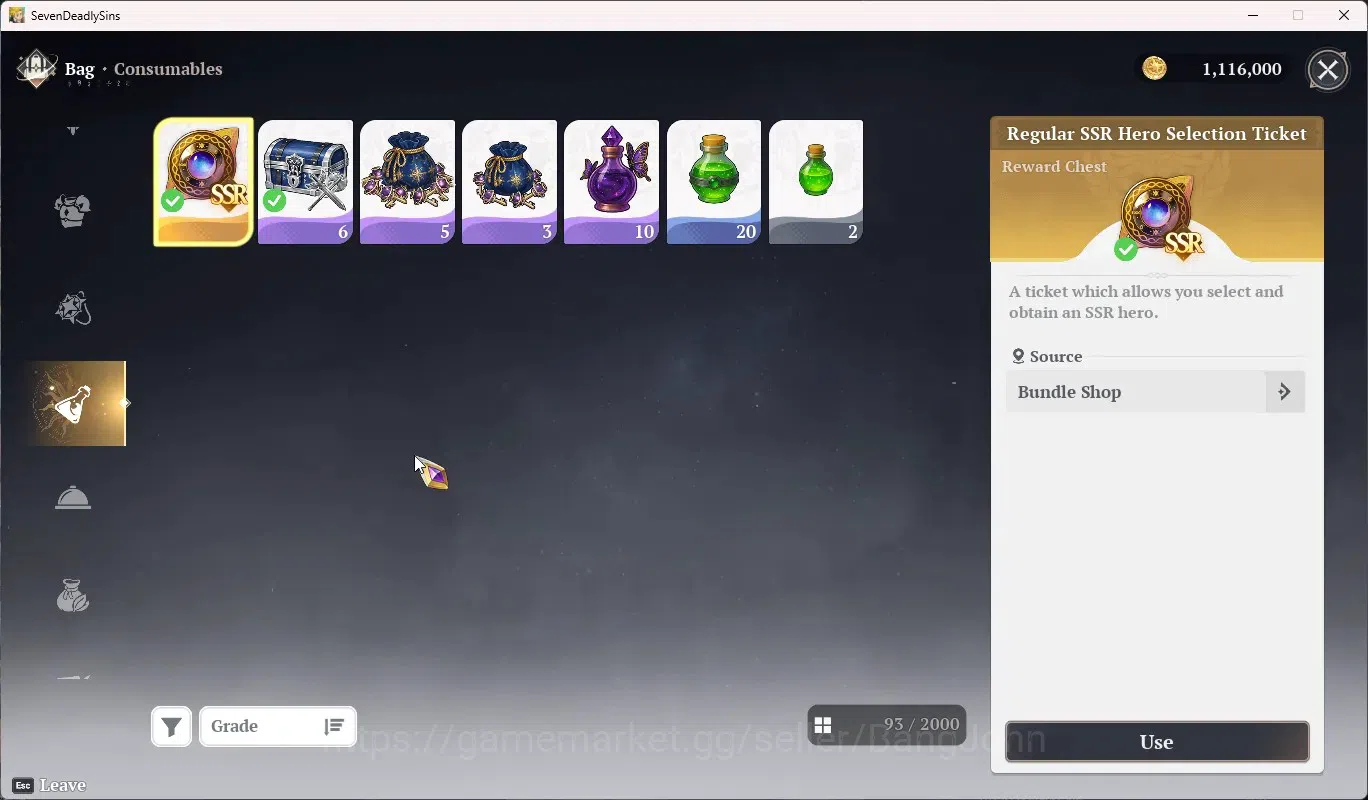This screenshot has height=800, width=1368.
Task: Select the flower pouch item with quantity 5
Action: pyautogui.click(x=407, y=182)
